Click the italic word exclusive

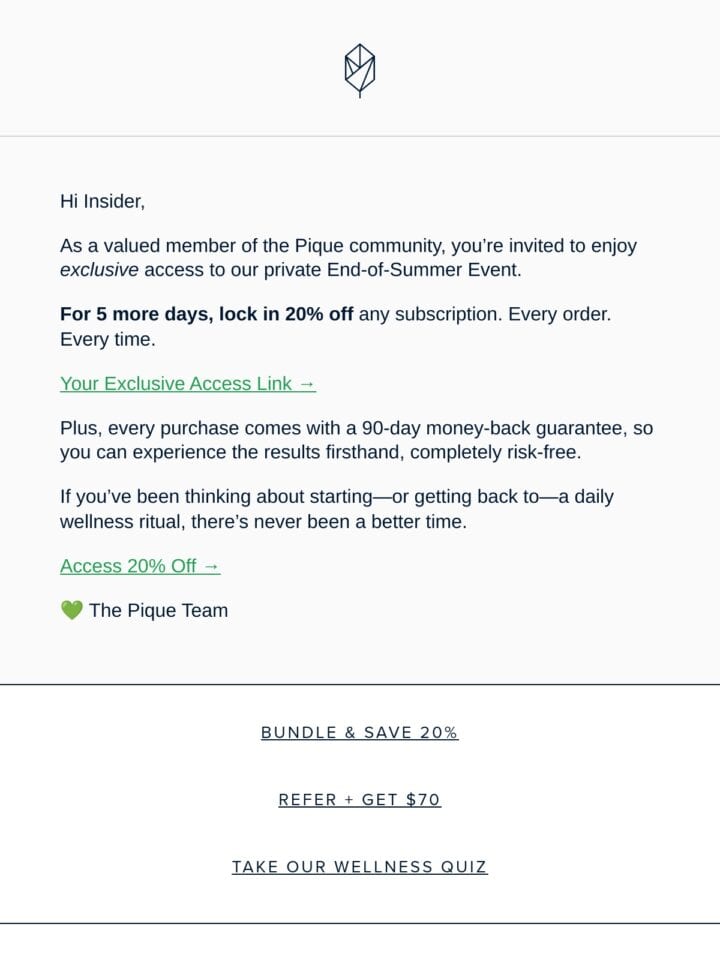click(x=99, y=270)
